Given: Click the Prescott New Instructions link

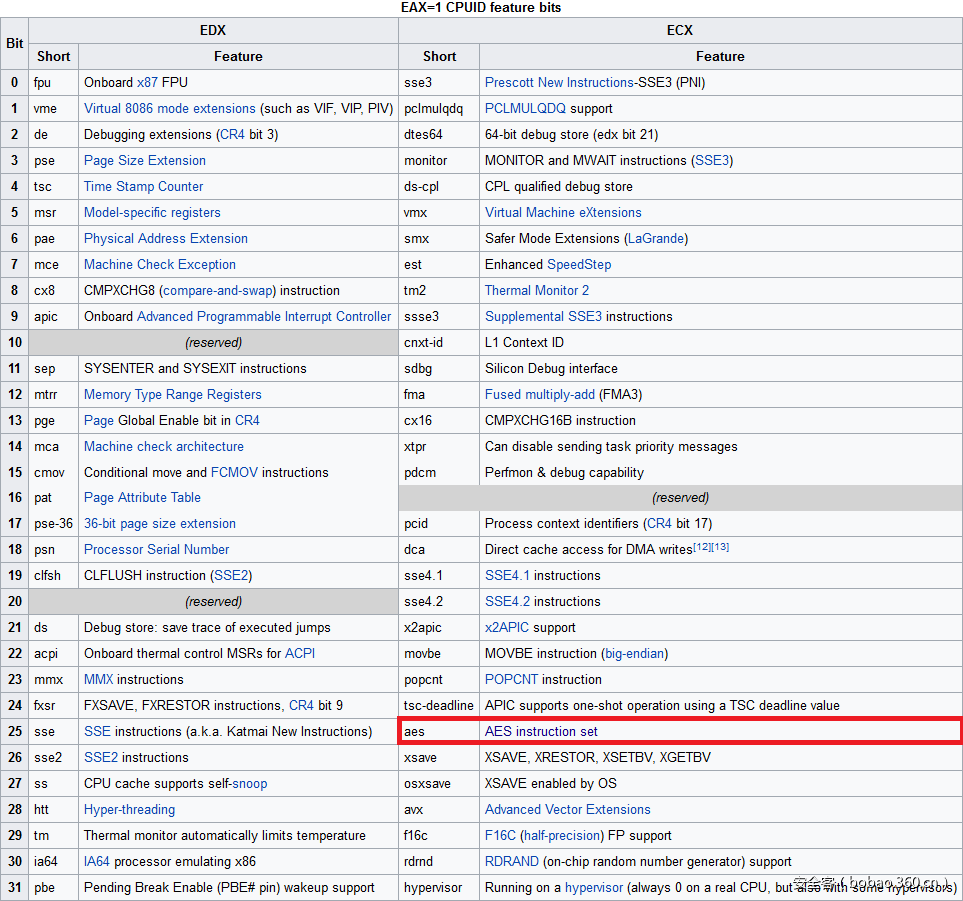Looking at the screenshot, I should click(559, 82).
